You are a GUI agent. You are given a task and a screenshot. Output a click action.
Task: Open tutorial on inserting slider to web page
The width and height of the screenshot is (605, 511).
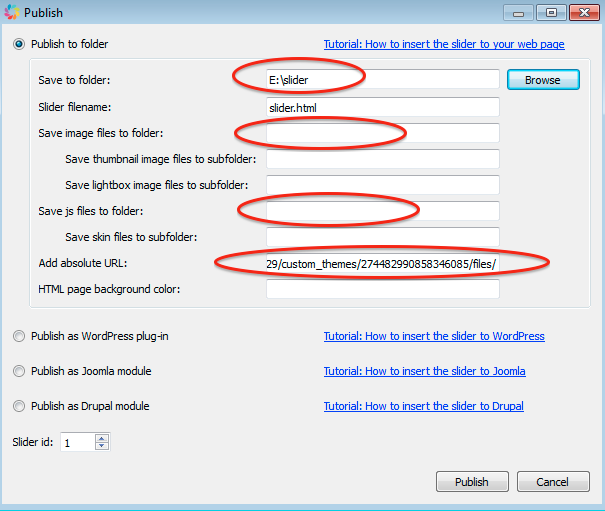[444, 44]
